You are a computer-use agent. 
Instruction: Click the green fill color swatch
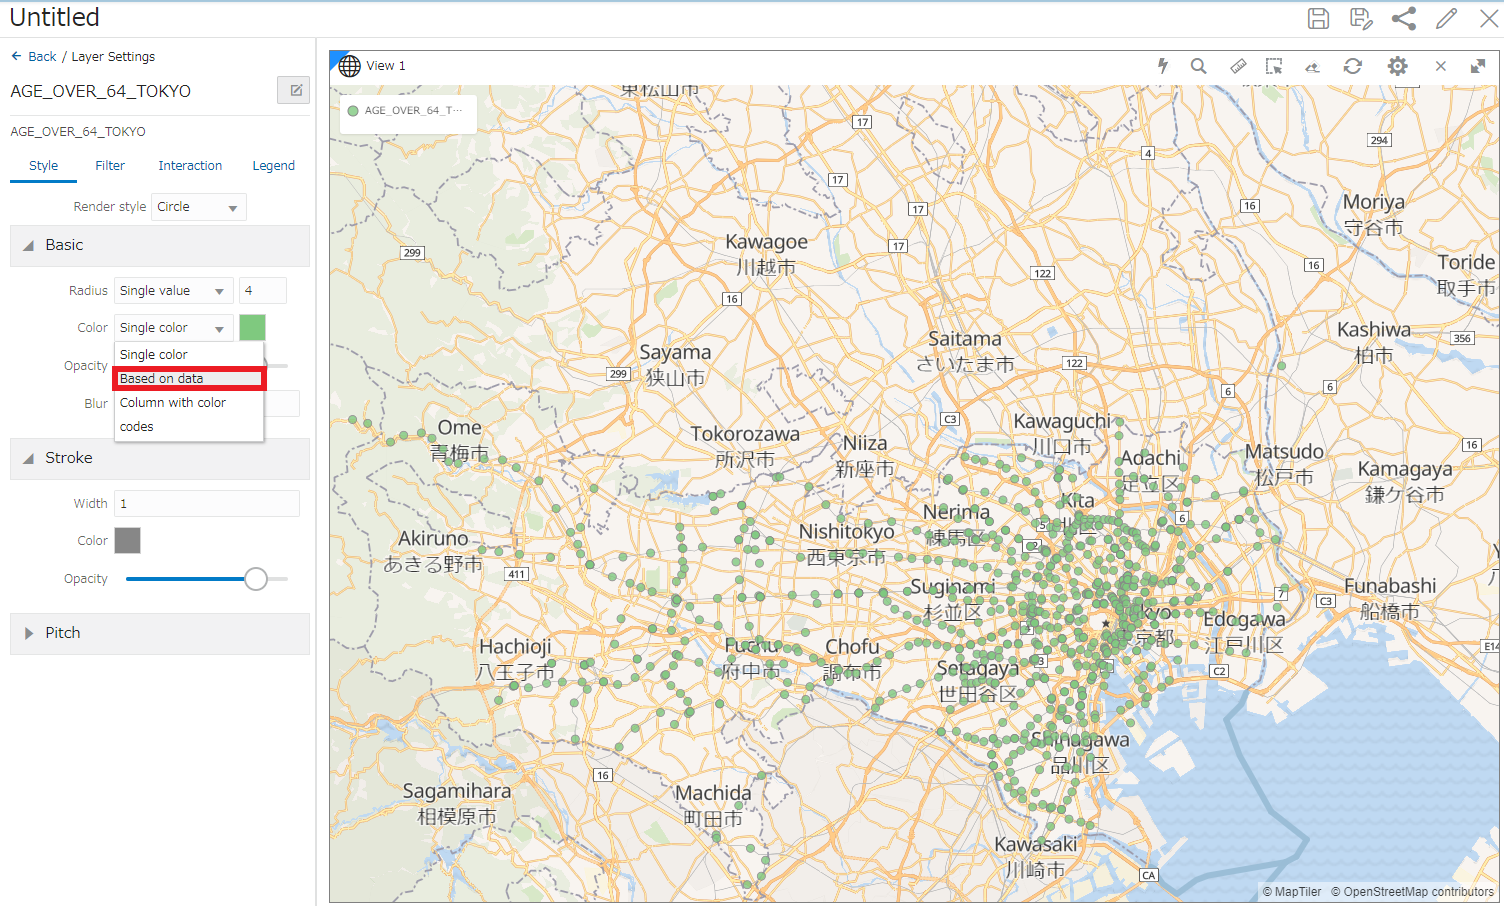point(252,328)
